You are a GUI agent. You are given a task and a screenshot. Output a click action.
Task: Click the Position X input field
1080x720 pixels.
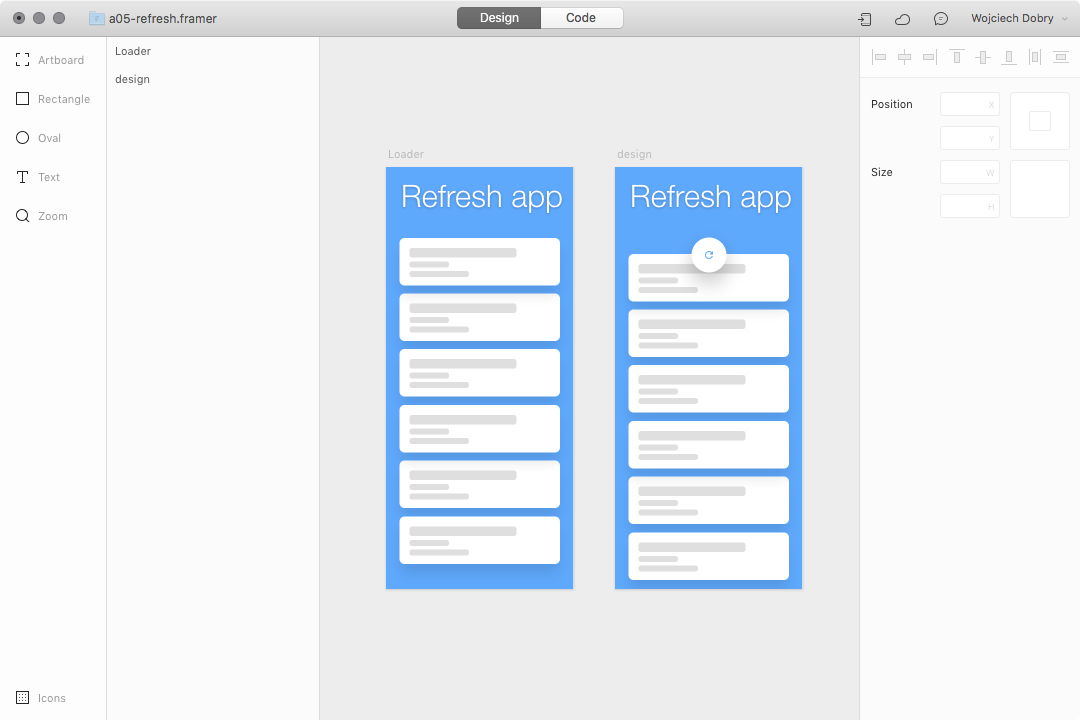pos(969,104)
